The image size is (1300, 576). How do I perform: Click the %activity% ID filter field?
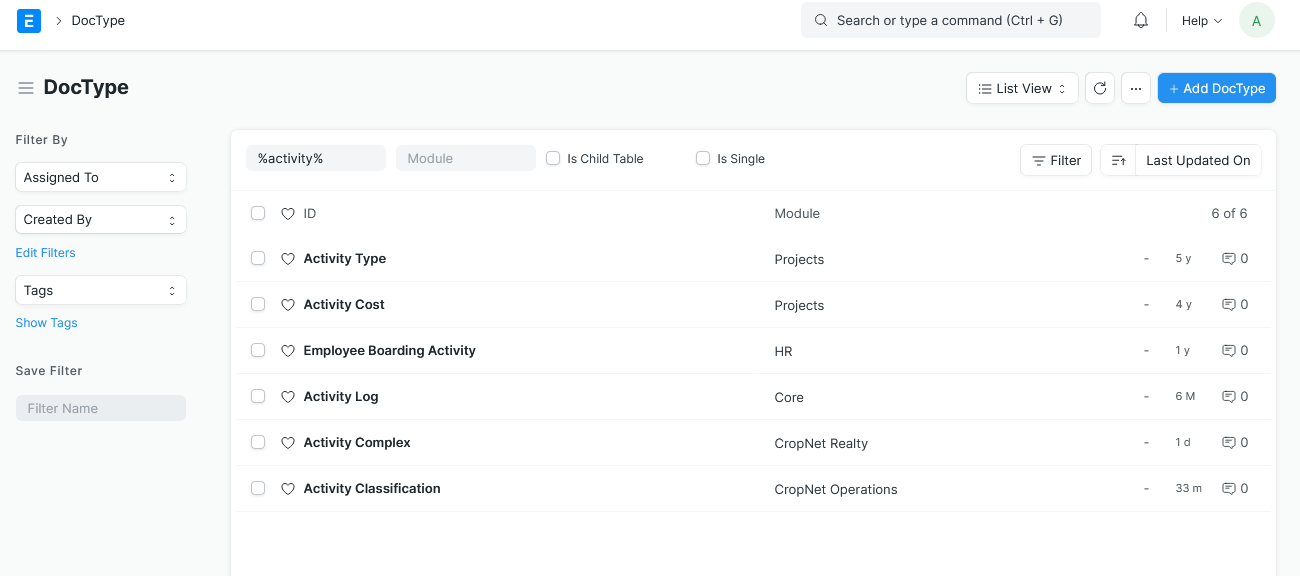coord(316,158)
